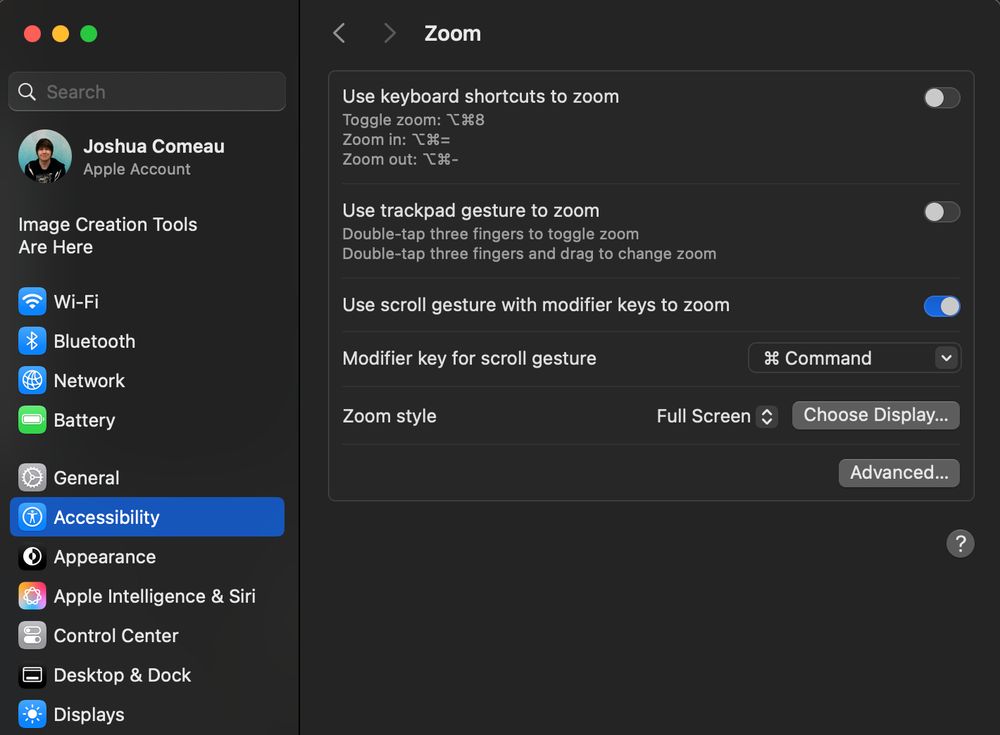Open the Command modifier key dropdown
The image size is (1000, 735).
pos(854,358)
